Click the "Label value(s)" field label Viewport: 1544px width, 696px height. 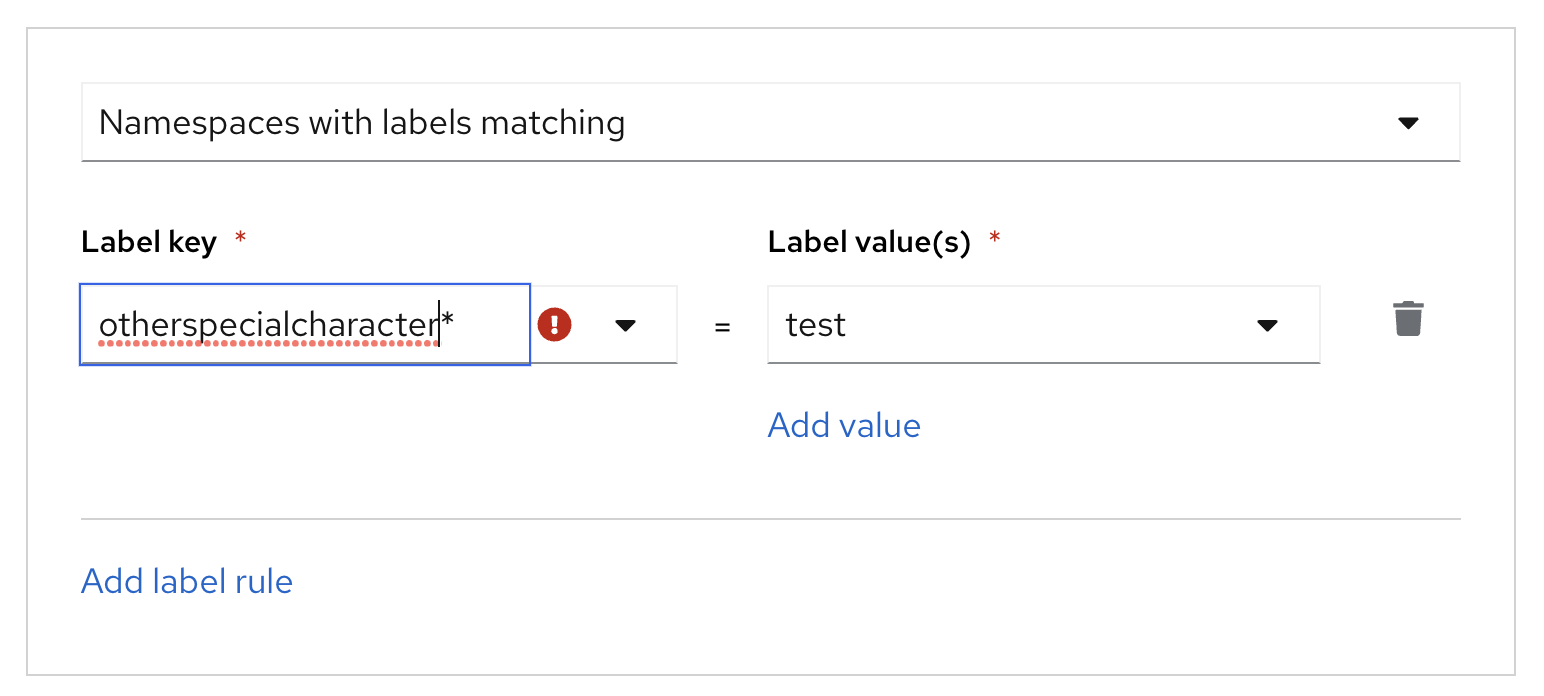(x=869, y=242)
